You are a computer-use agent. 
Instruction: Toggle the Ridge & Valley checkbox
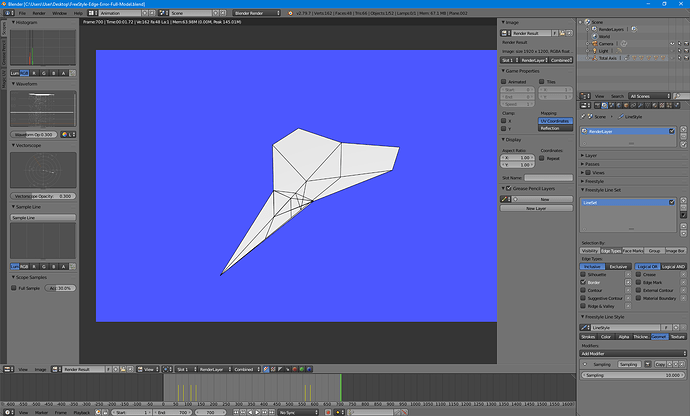click(x=583, y=306)
